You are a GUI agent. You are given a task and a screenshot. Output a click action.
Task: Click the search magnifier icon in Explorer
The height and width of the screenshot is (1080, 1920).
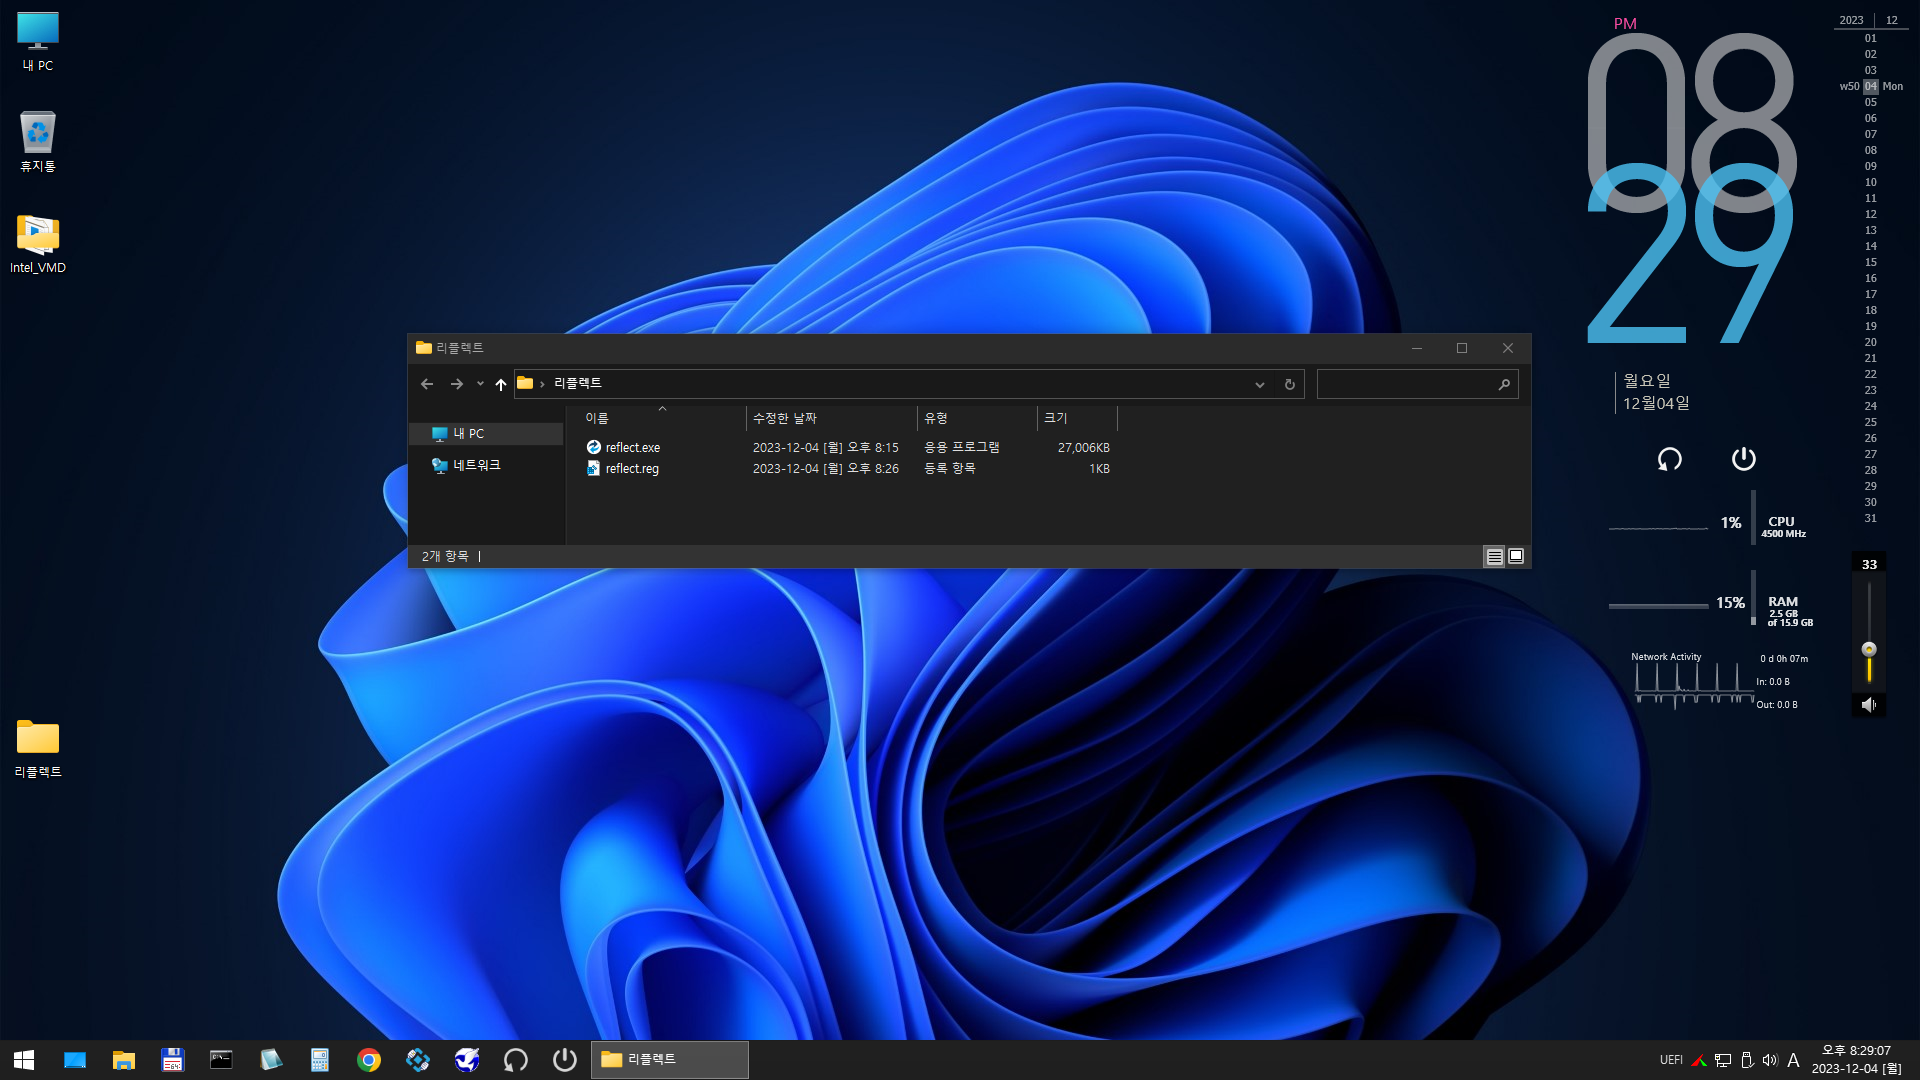pos(1504,384)
